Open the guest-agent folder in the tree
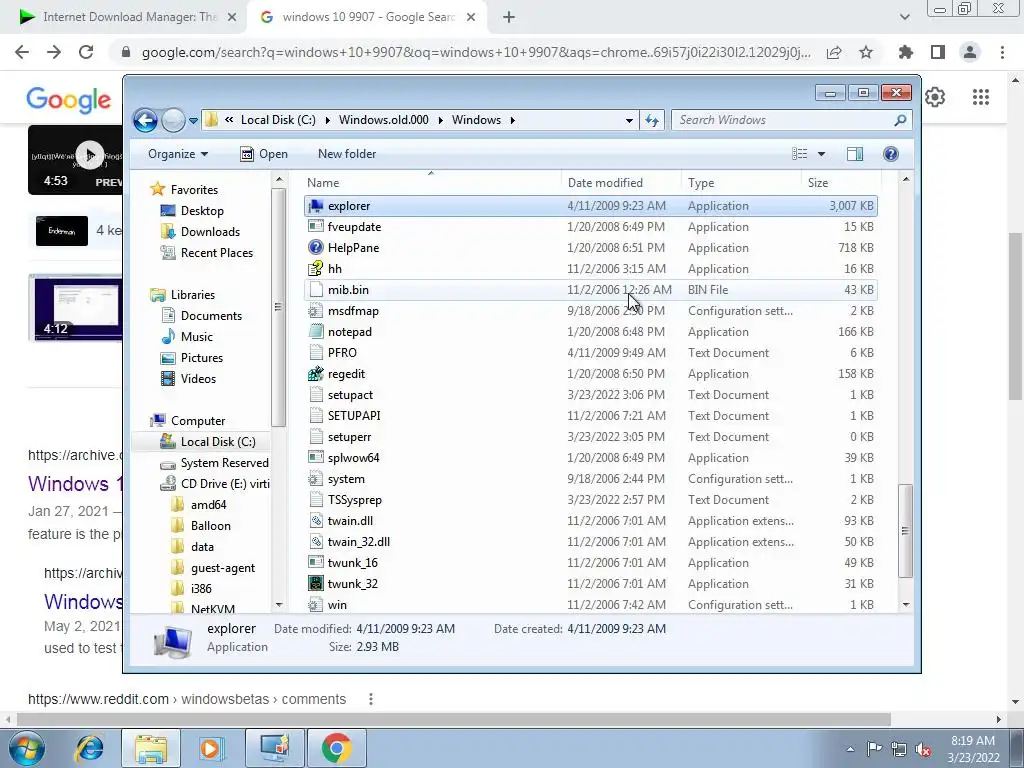This screenshot has width=1024, height=768. pos(222,568)
